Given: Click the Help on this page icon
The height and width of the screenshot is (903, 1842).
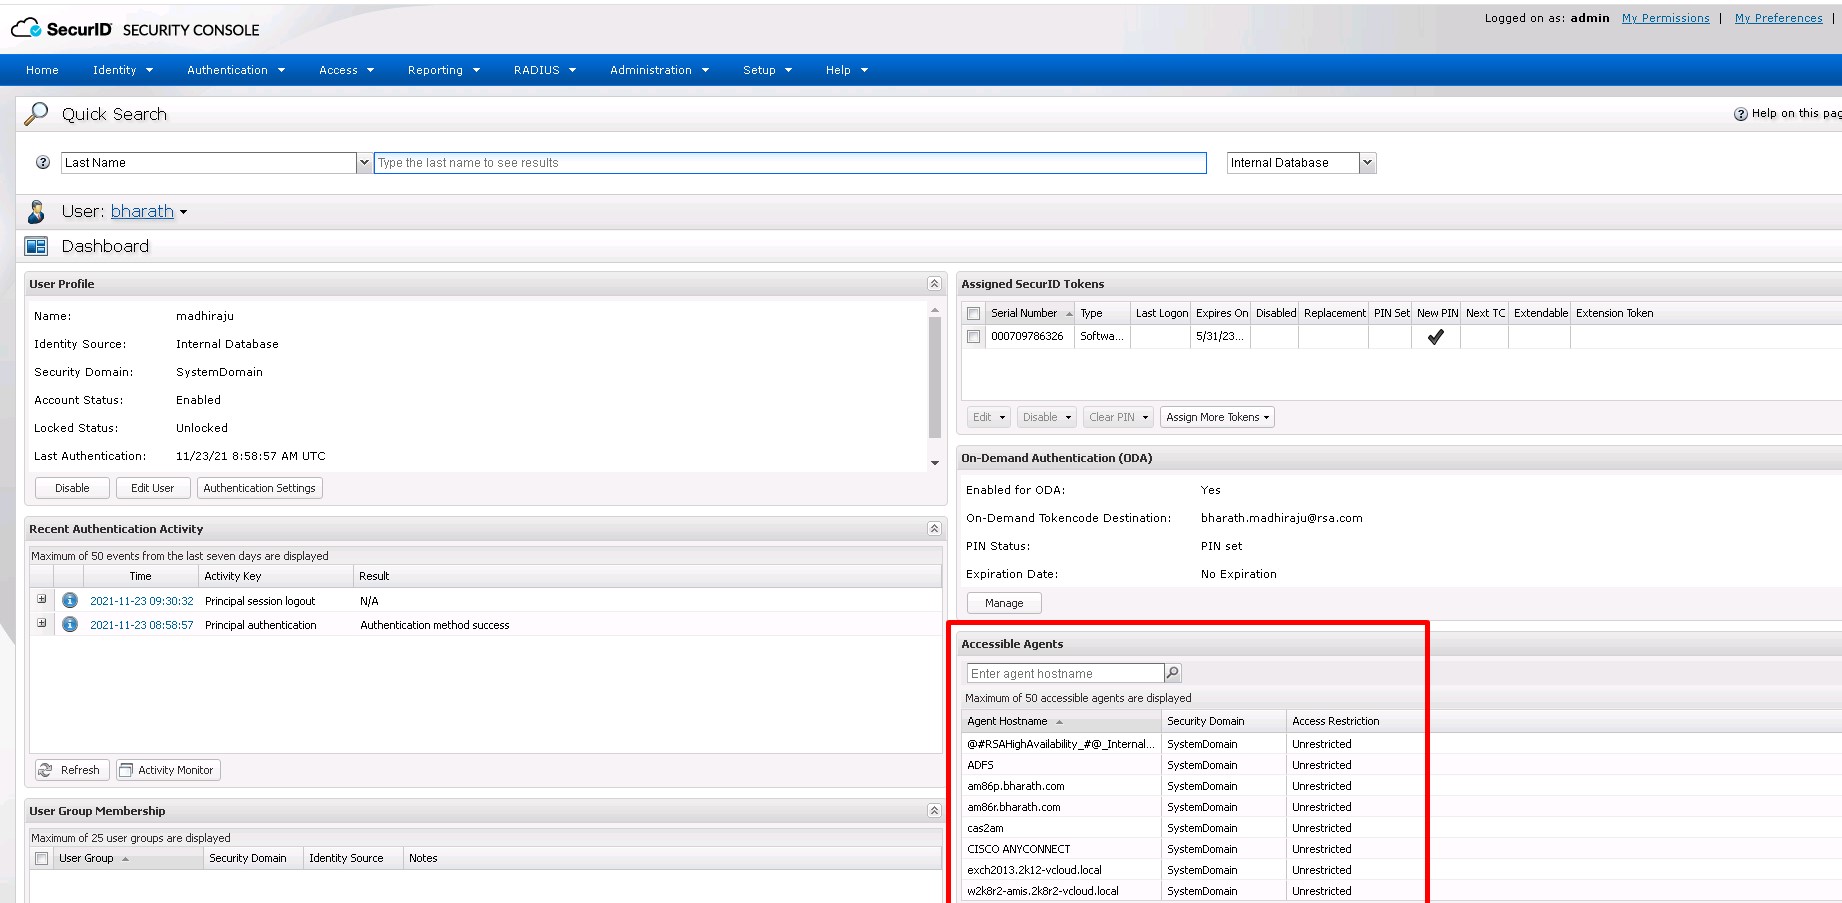Looking at the screenshot, I should [x=1740, y=114].
